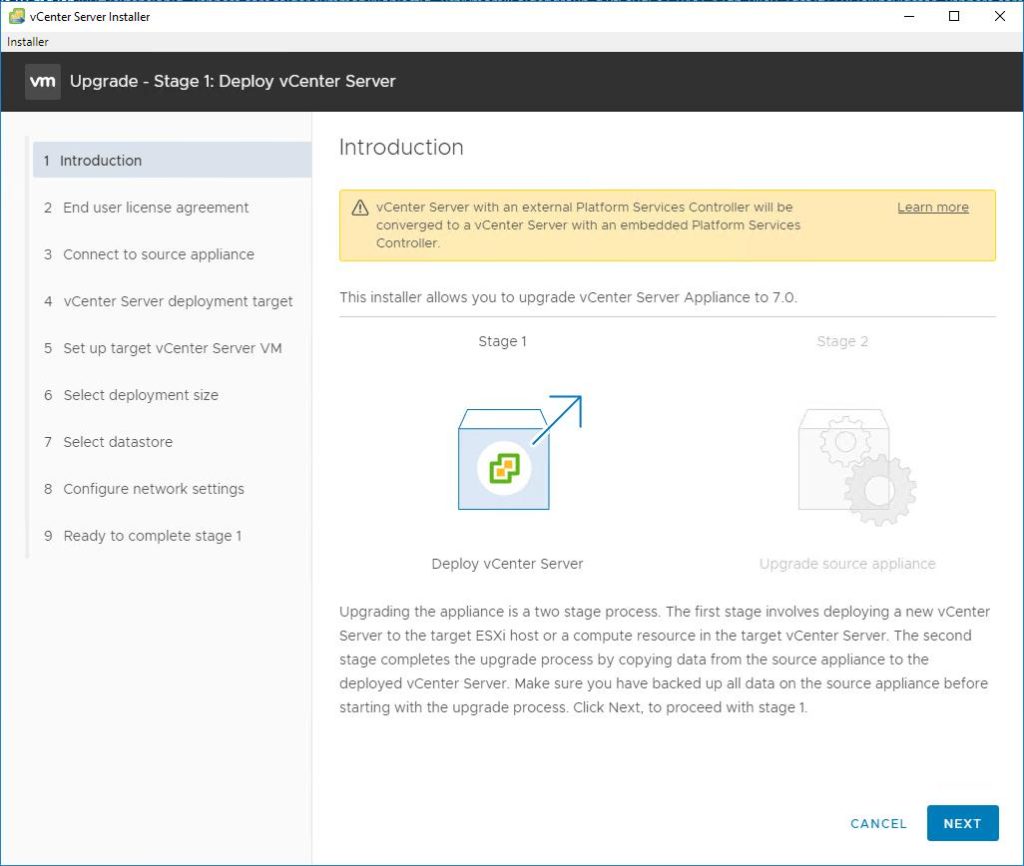Click the two stage process description paragraph

[665, 660]
